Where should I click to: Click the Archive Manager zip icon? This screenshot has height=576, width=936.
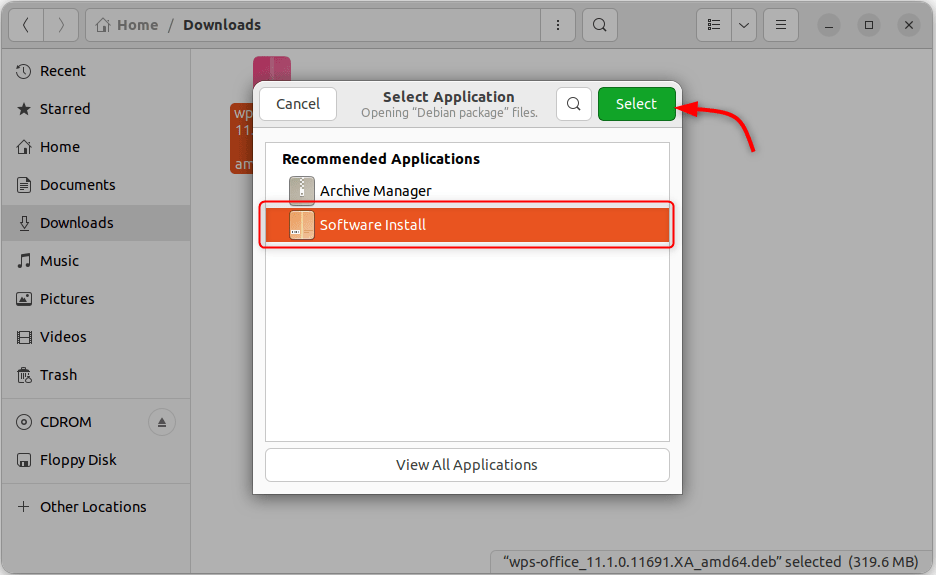(301, 191)
